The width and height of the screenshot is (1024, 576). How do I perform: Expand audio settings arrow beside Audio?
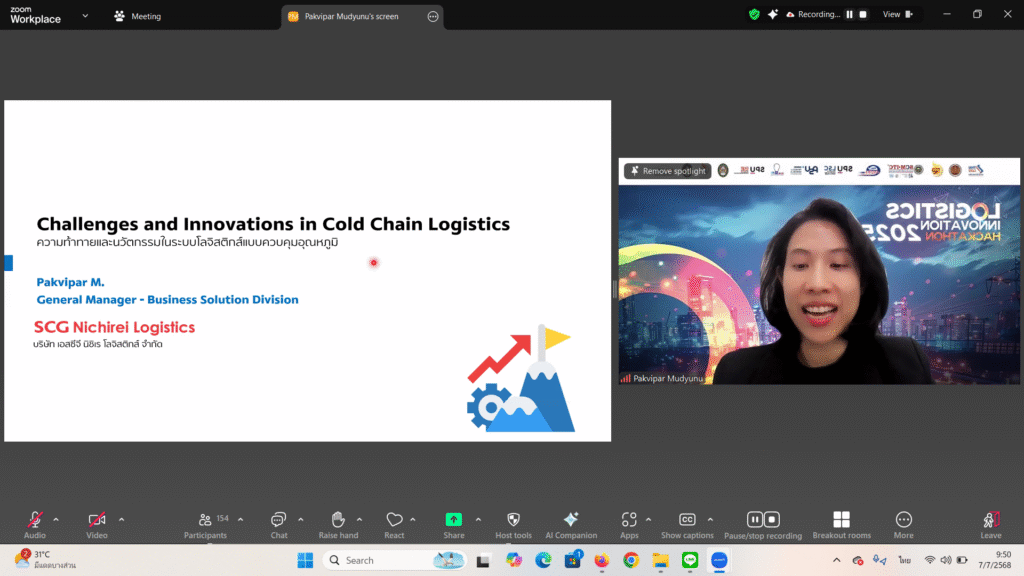[x=56, y=520]
